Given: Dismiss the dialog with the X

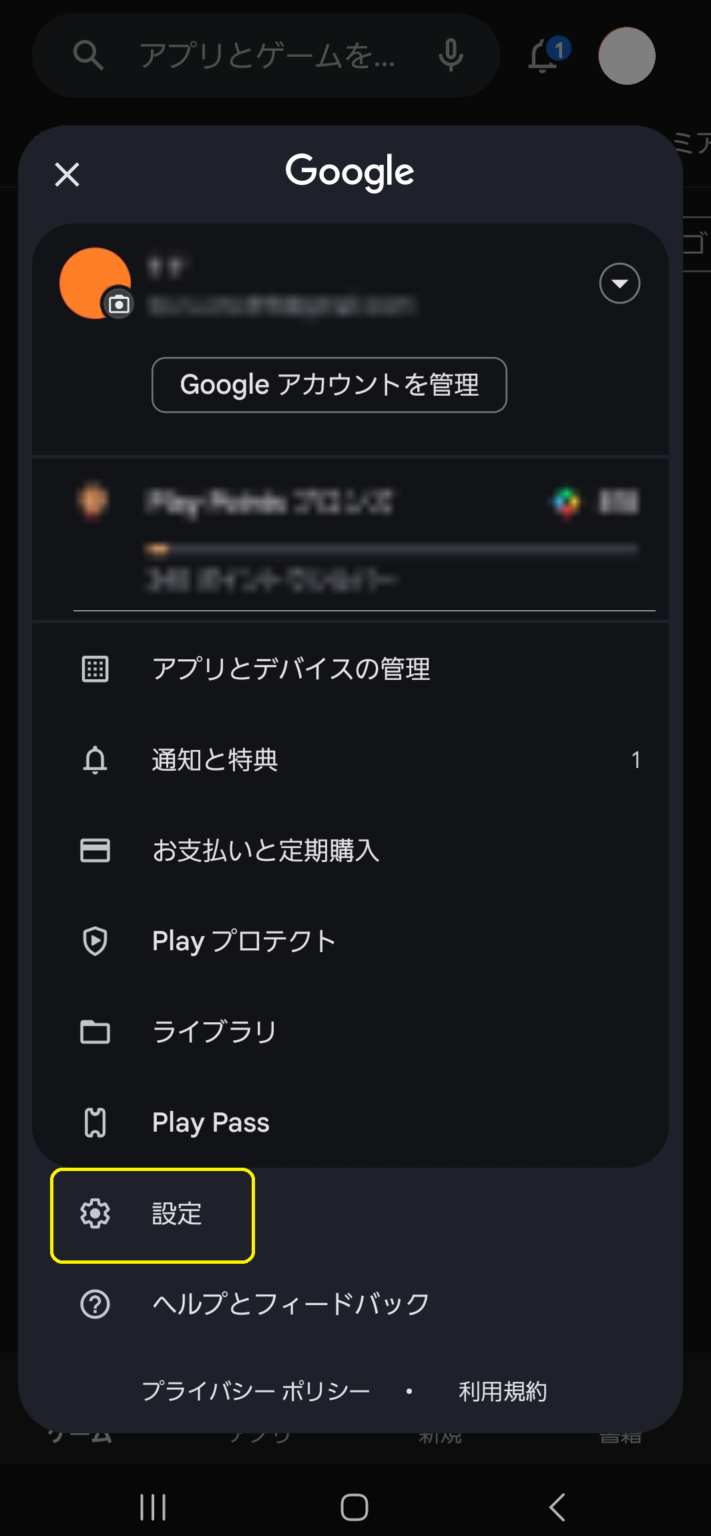Looking at the screenshot, I should click(66, 174).
